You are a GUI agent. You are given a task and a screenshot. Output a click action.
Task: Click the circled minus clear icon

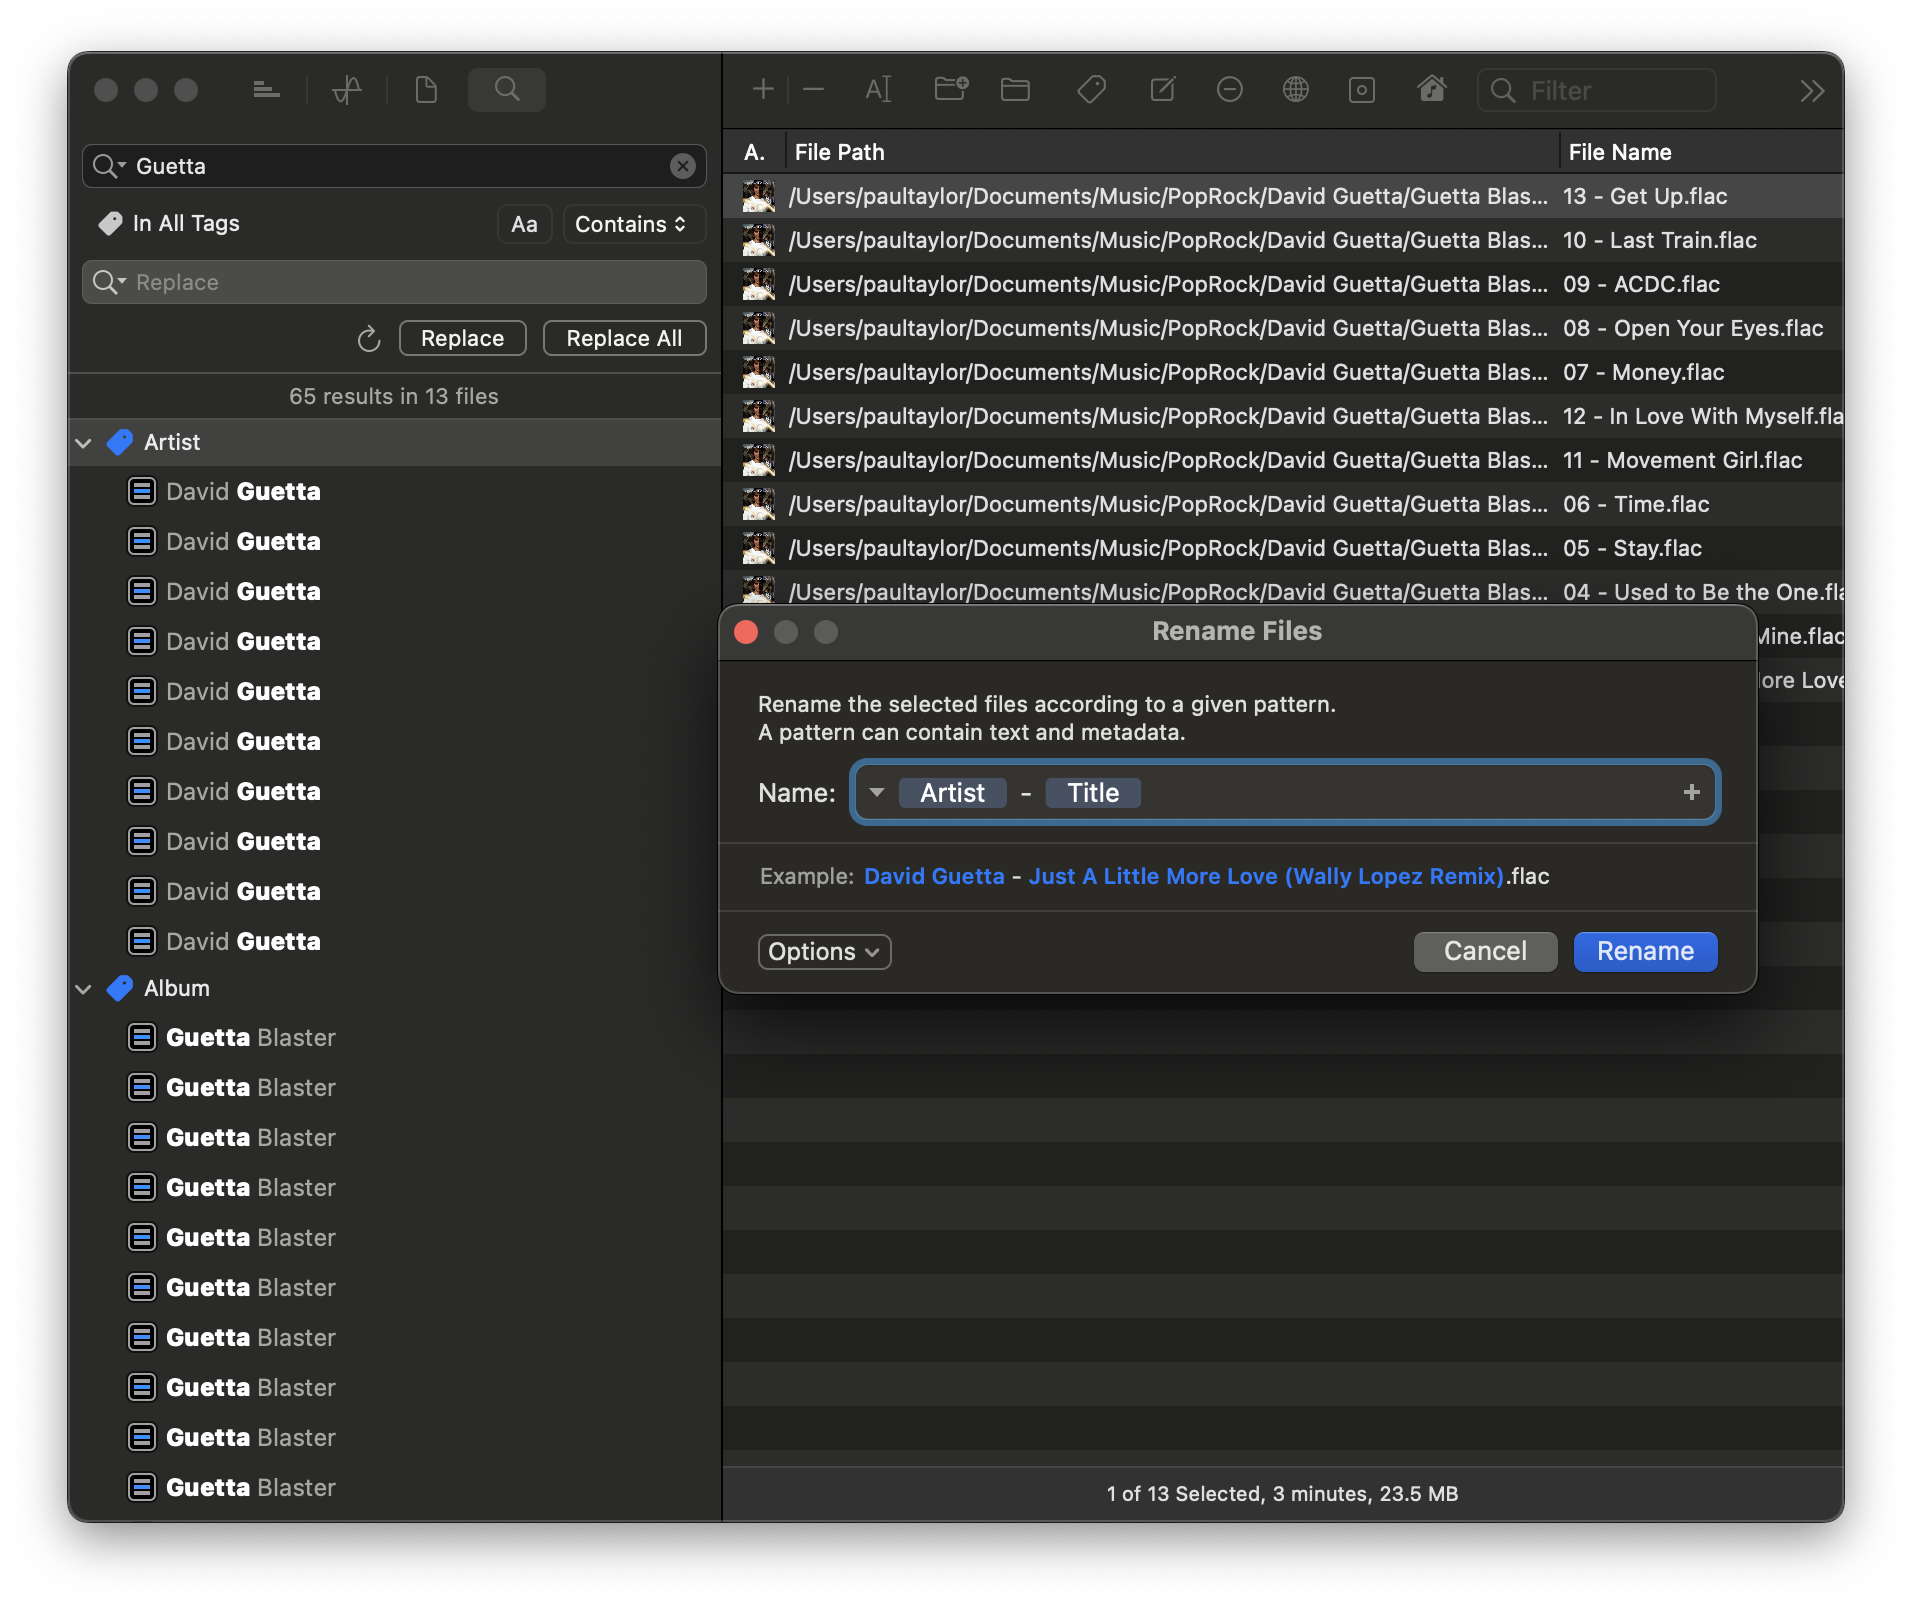(x=1229, y=90)
